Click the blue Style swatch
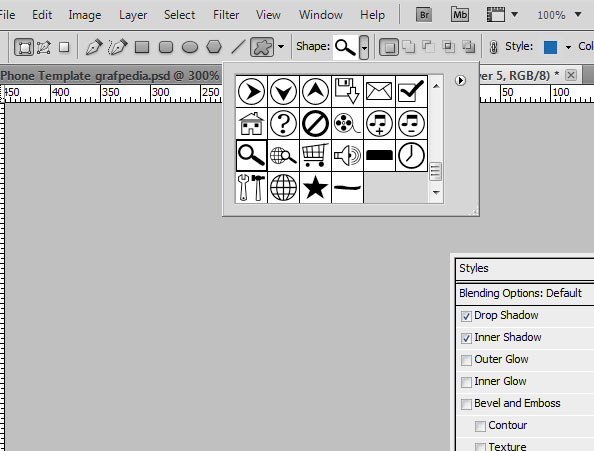594x451 pixels. tap(550, 47)
